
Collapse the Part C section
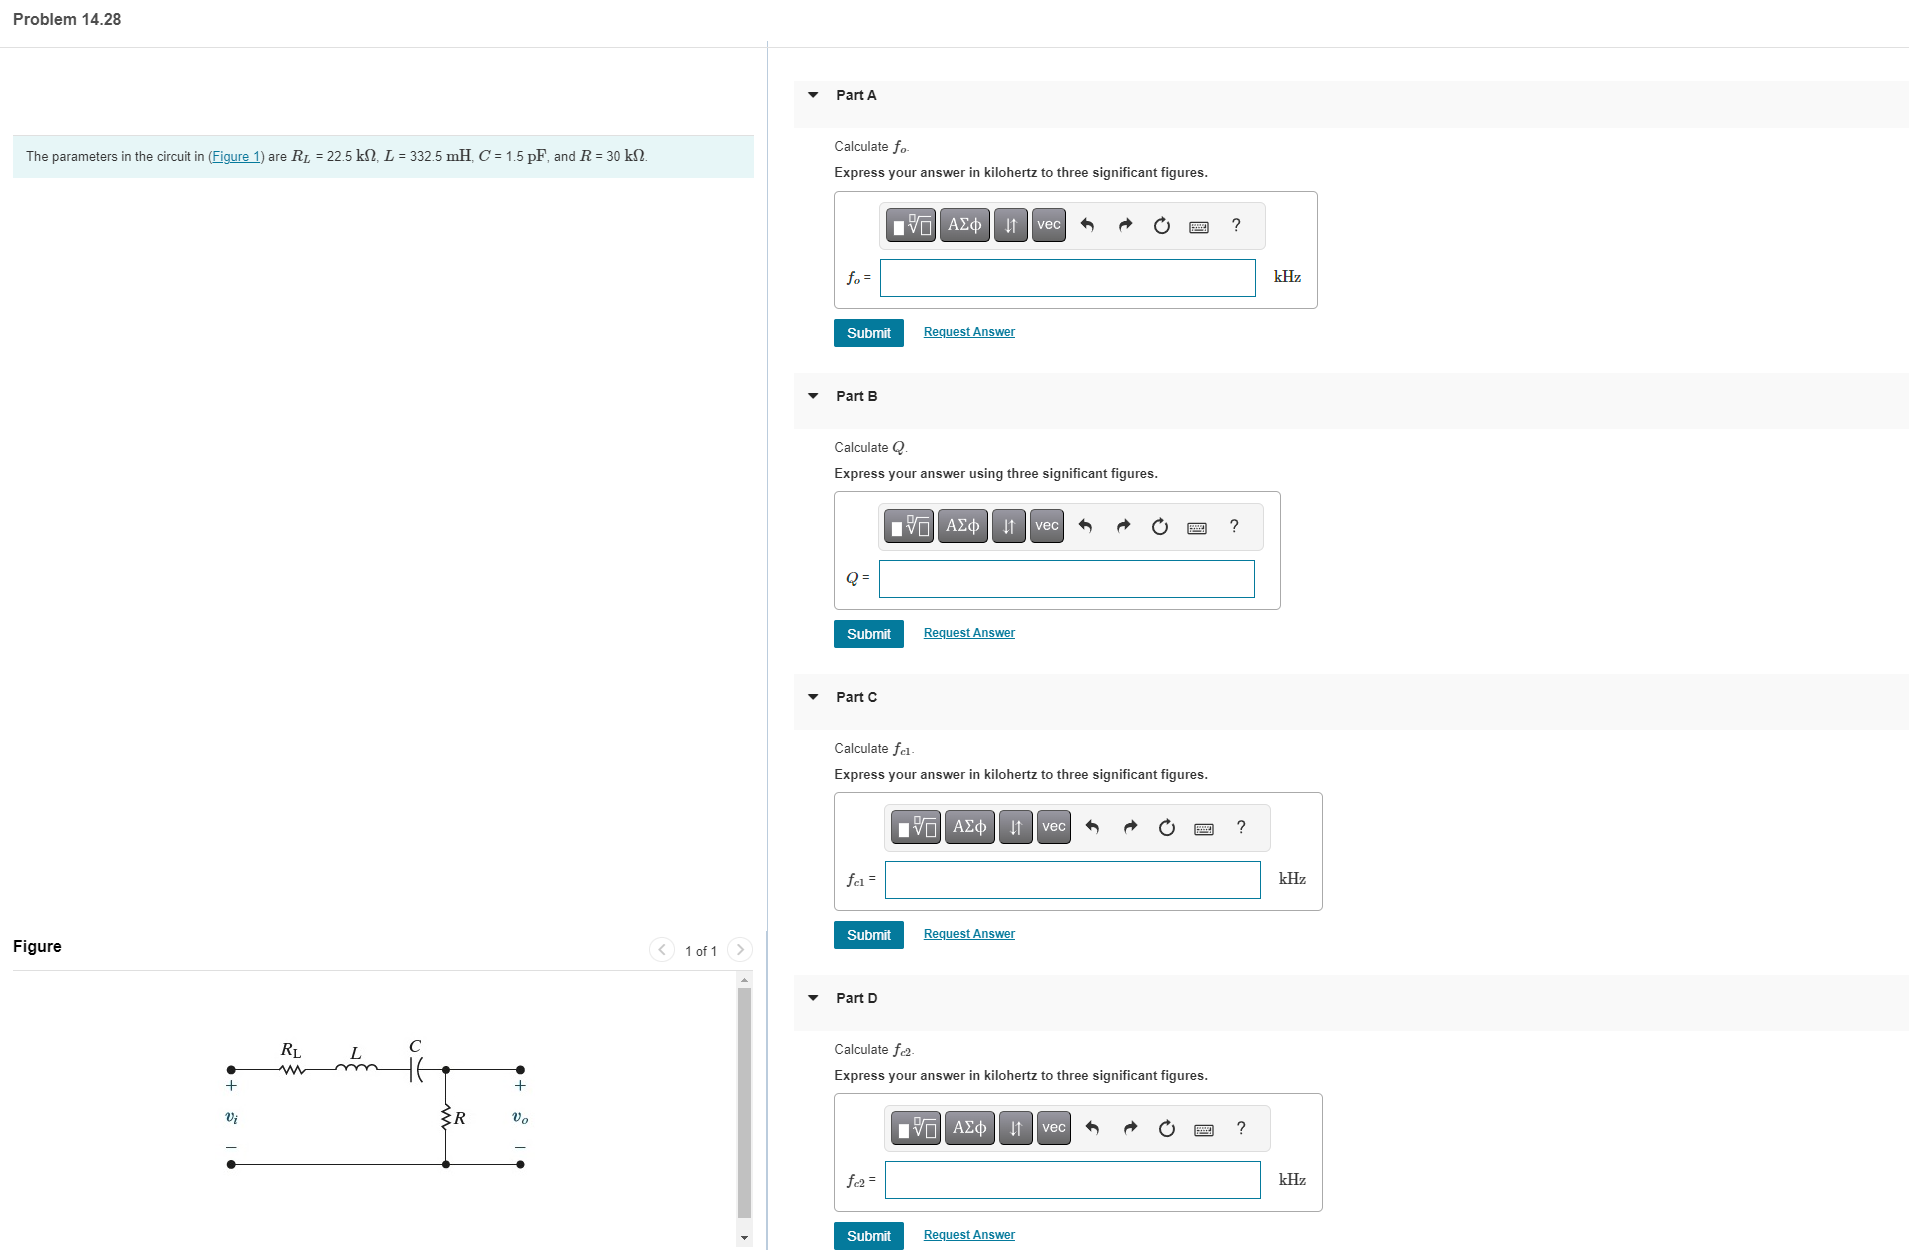(813, 697)
